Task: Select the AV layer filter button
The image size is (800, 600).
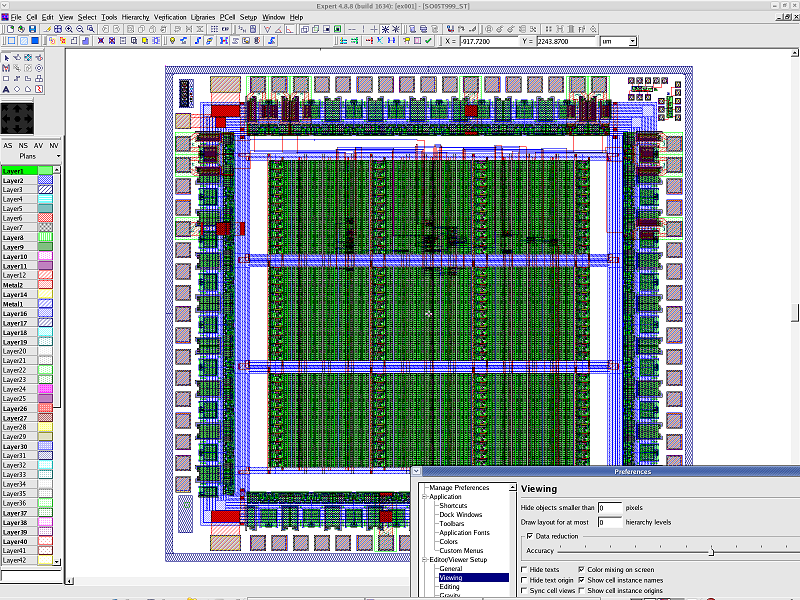Action: click(38, 146)
